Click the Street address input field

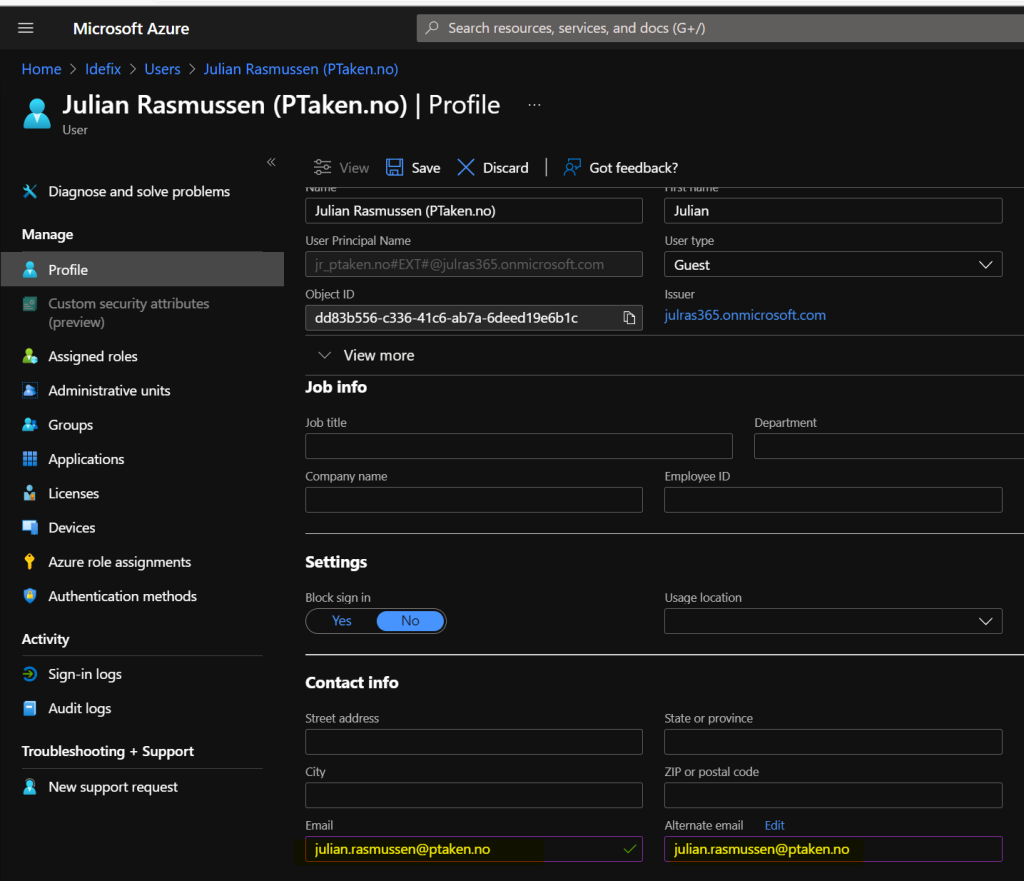coord(473,742)
